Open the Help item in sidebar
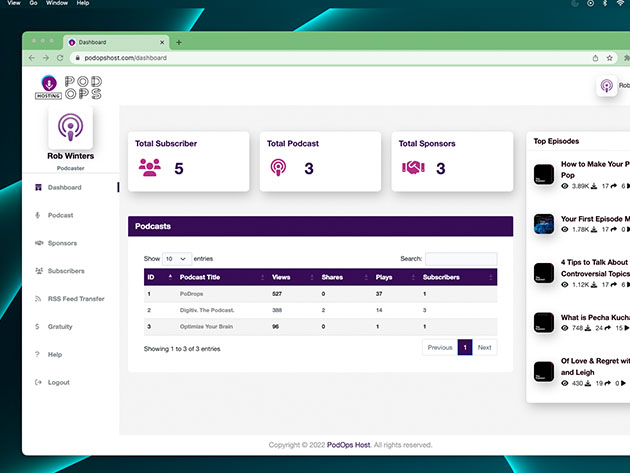Viewport: 630px width, 473px height. 54,355
